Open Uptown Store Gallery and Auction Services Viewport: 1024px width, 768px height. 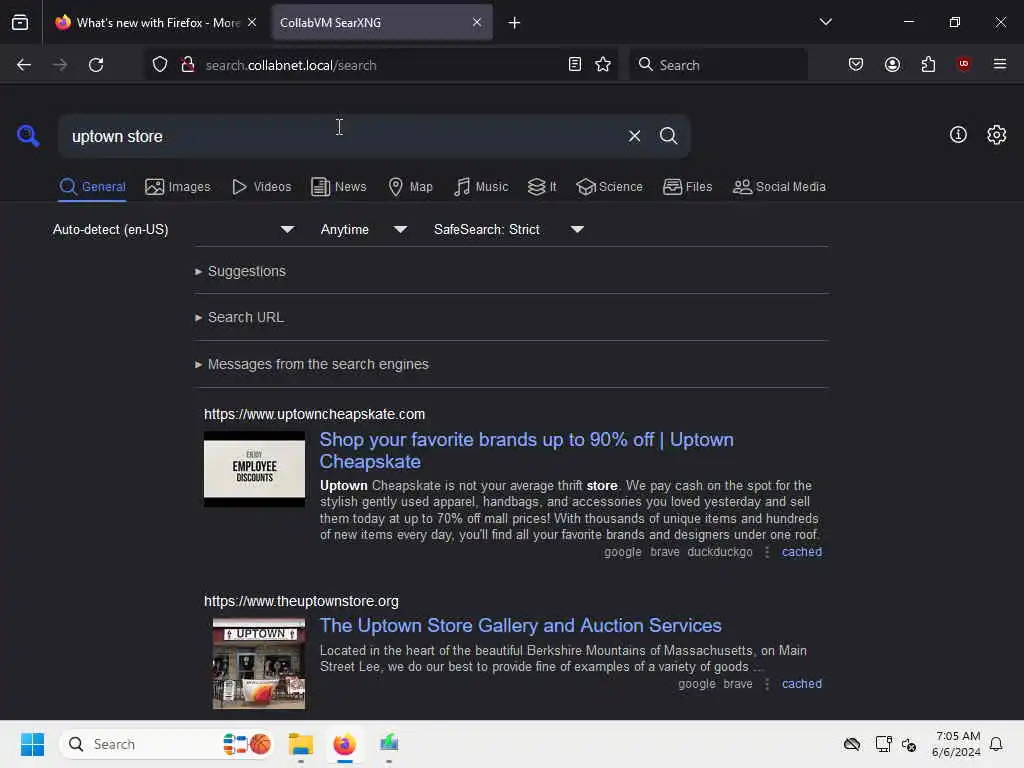tap(520, 626)
